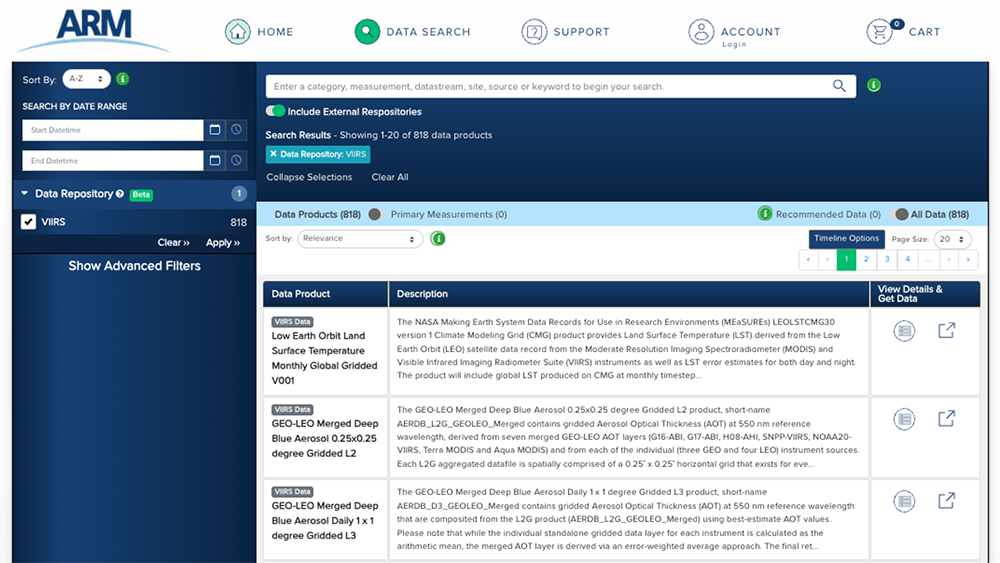The height and width of the screenshot is (563, 1000).
Task: Click the selection count badge 1
Action: [x=239, y=193]
